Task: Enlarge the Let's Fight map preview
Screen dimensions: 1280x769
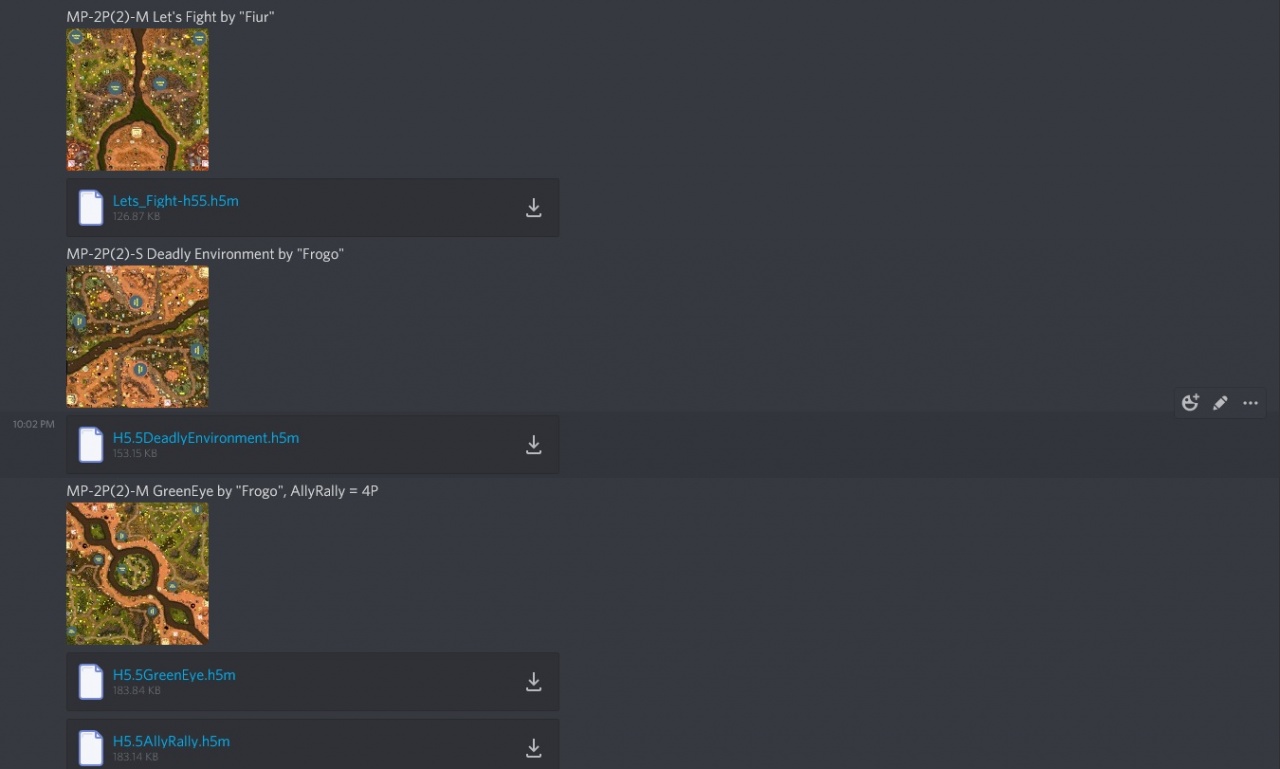Action: 137,100
